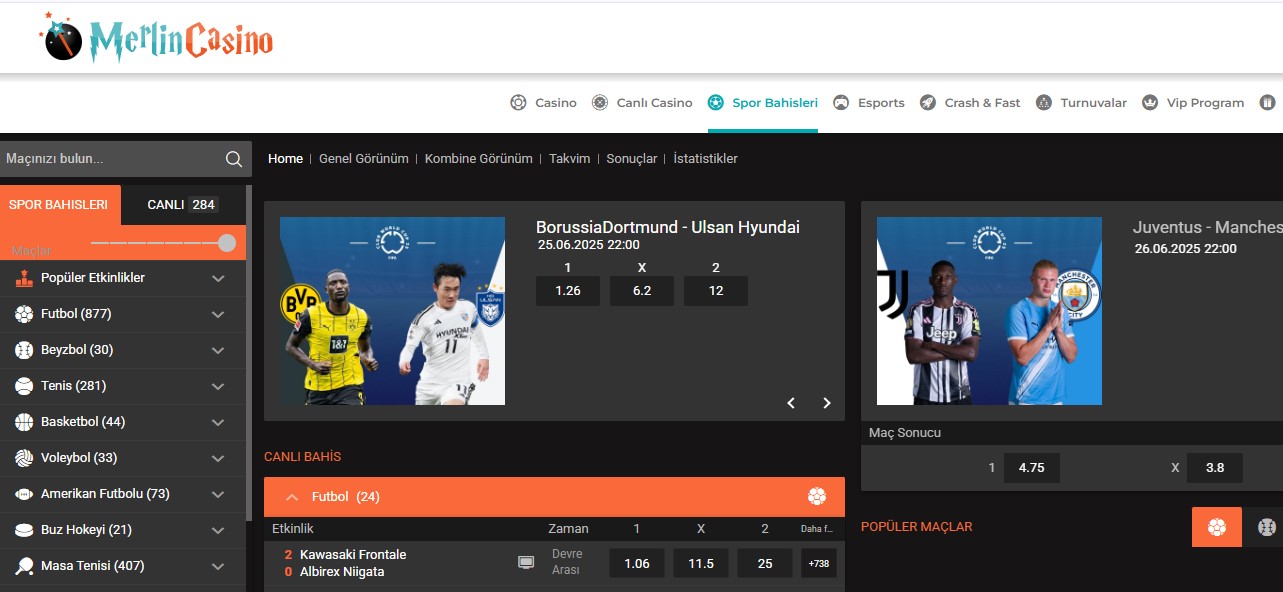Screen dimensions: 1283x592
Task: Click the Voleybol ball icon
Action: [x=24, y=458]
